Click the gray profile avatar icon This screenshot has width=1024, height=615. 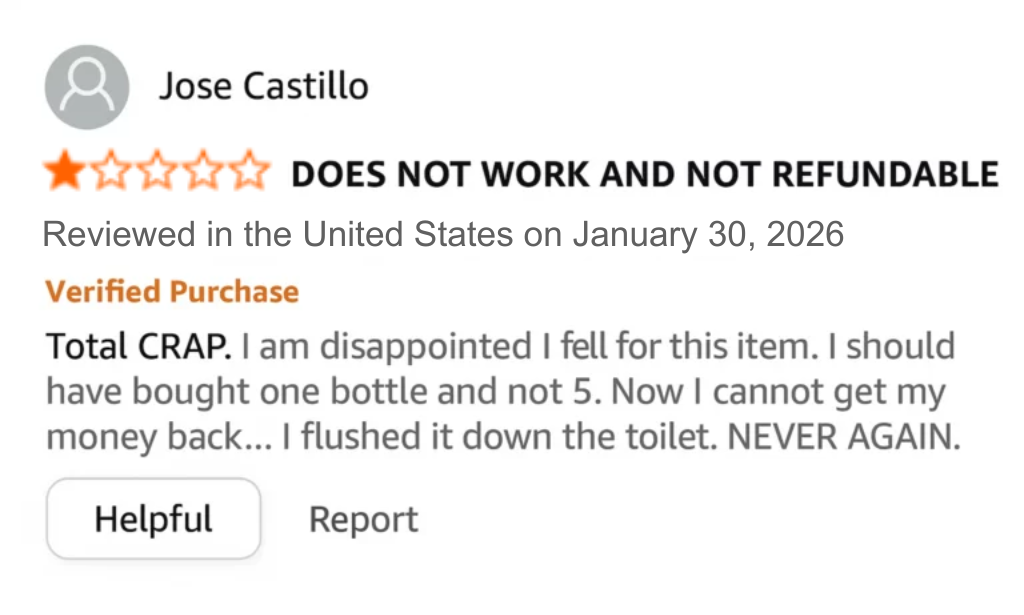tap(87, 87)
